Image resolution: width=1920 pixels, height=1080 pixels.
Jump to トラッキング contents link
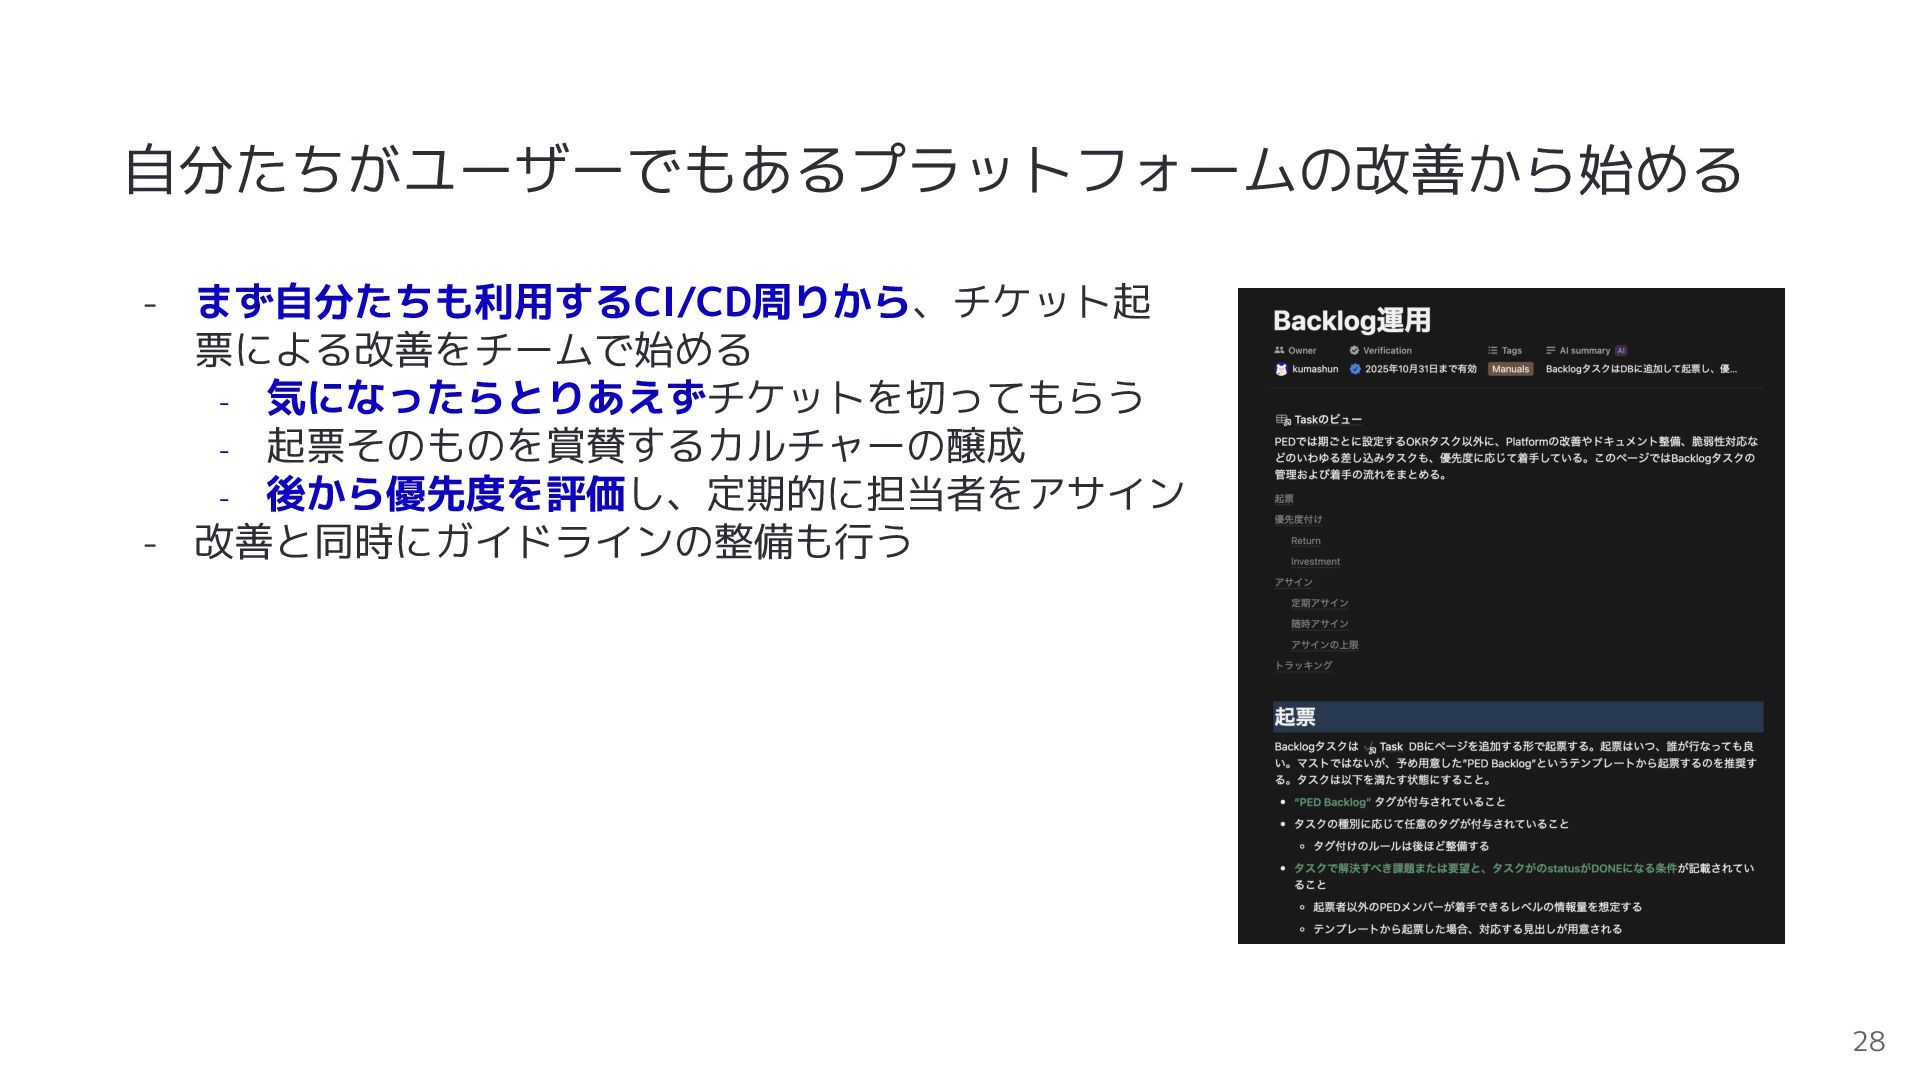pyautogui.click(x=1303, y=666)
